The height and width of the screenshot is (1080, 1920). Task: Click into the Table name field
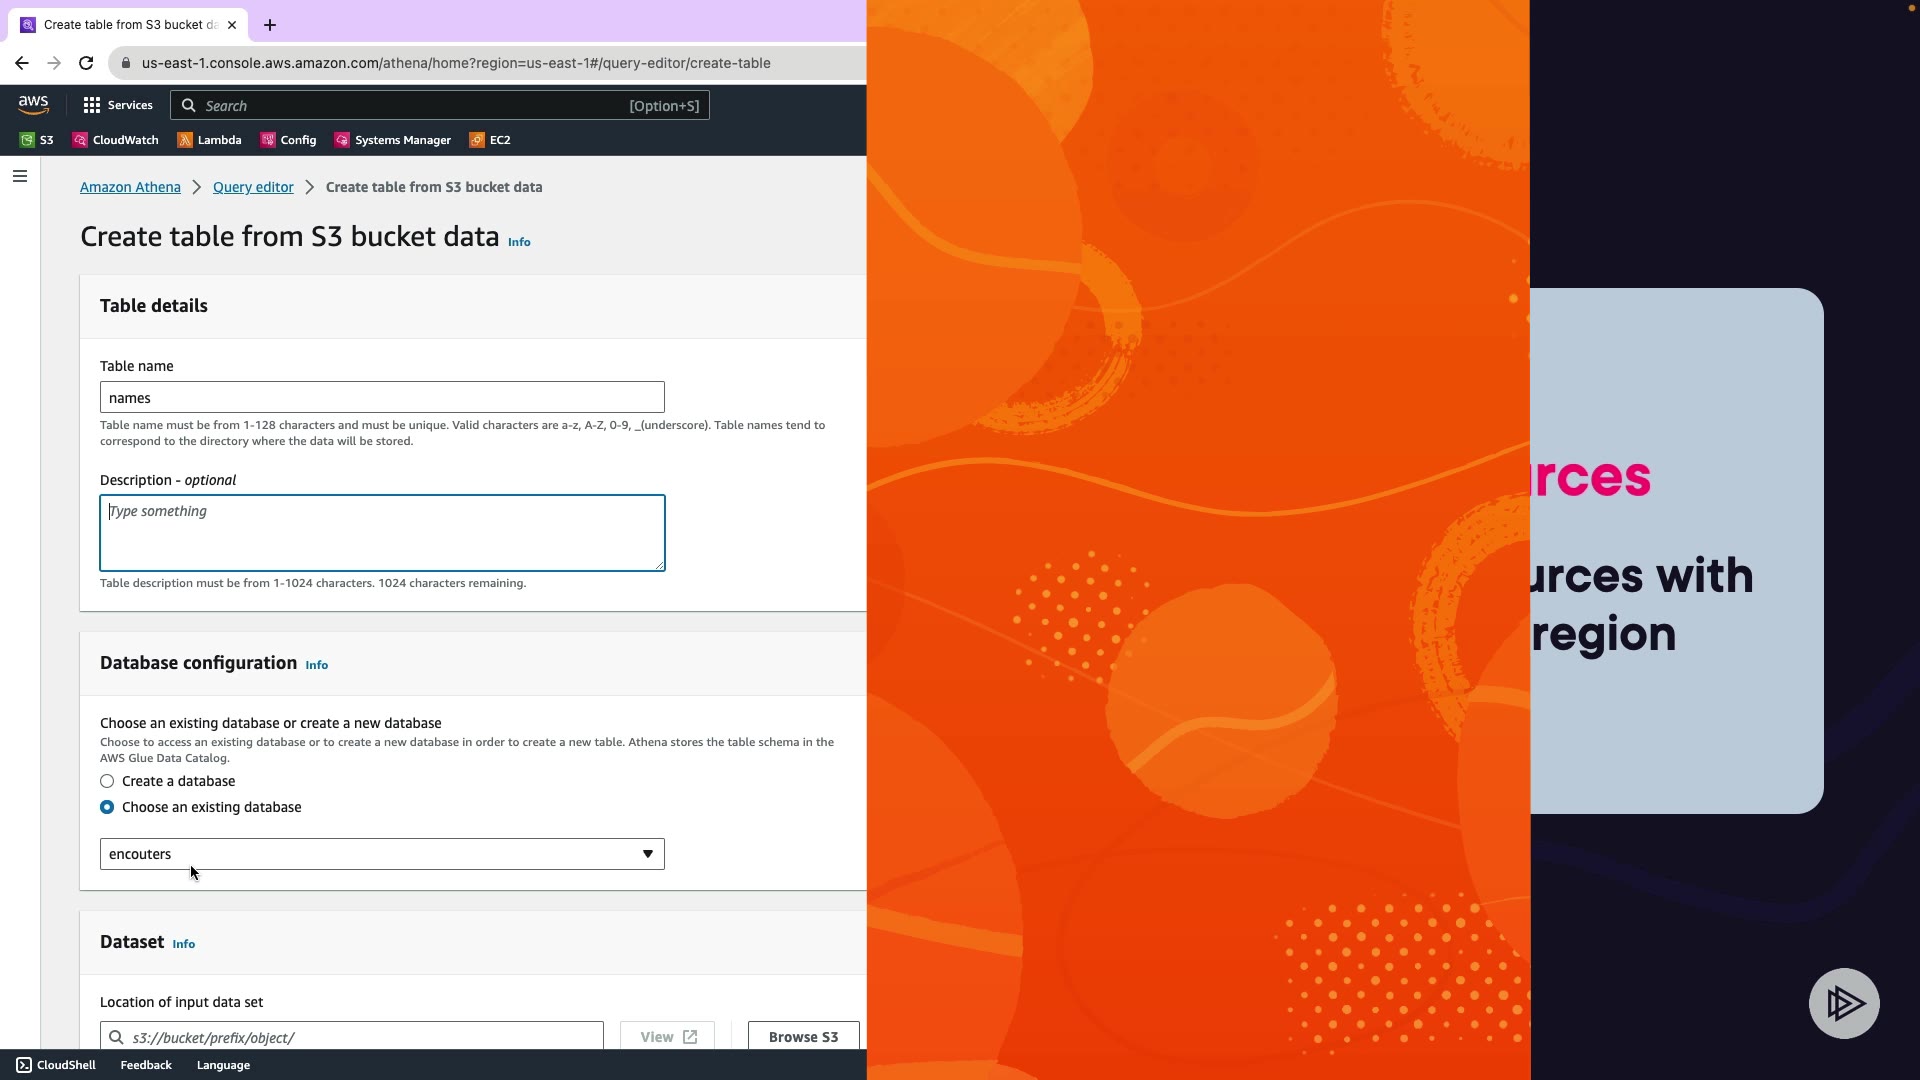pos(382,397)
